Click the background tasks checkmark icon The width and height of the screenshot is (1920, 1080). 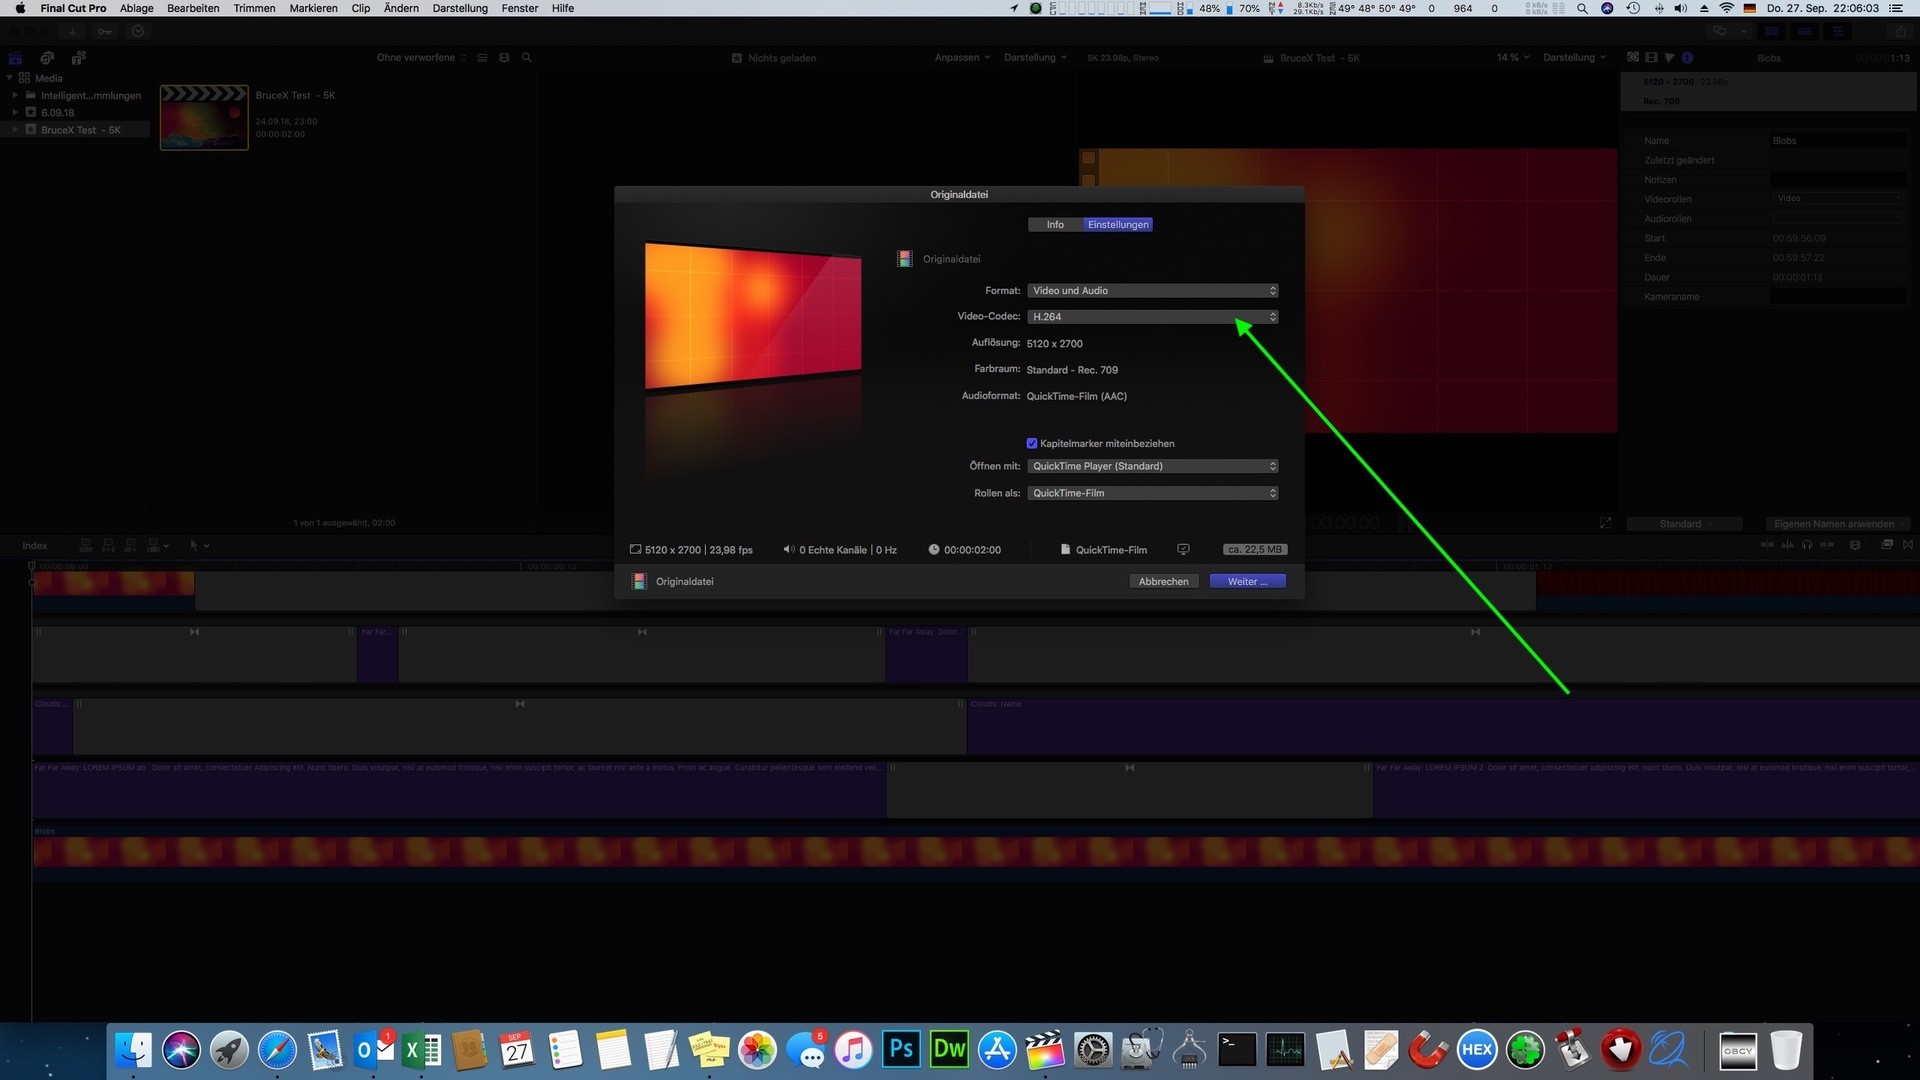(x=138, y=31)
